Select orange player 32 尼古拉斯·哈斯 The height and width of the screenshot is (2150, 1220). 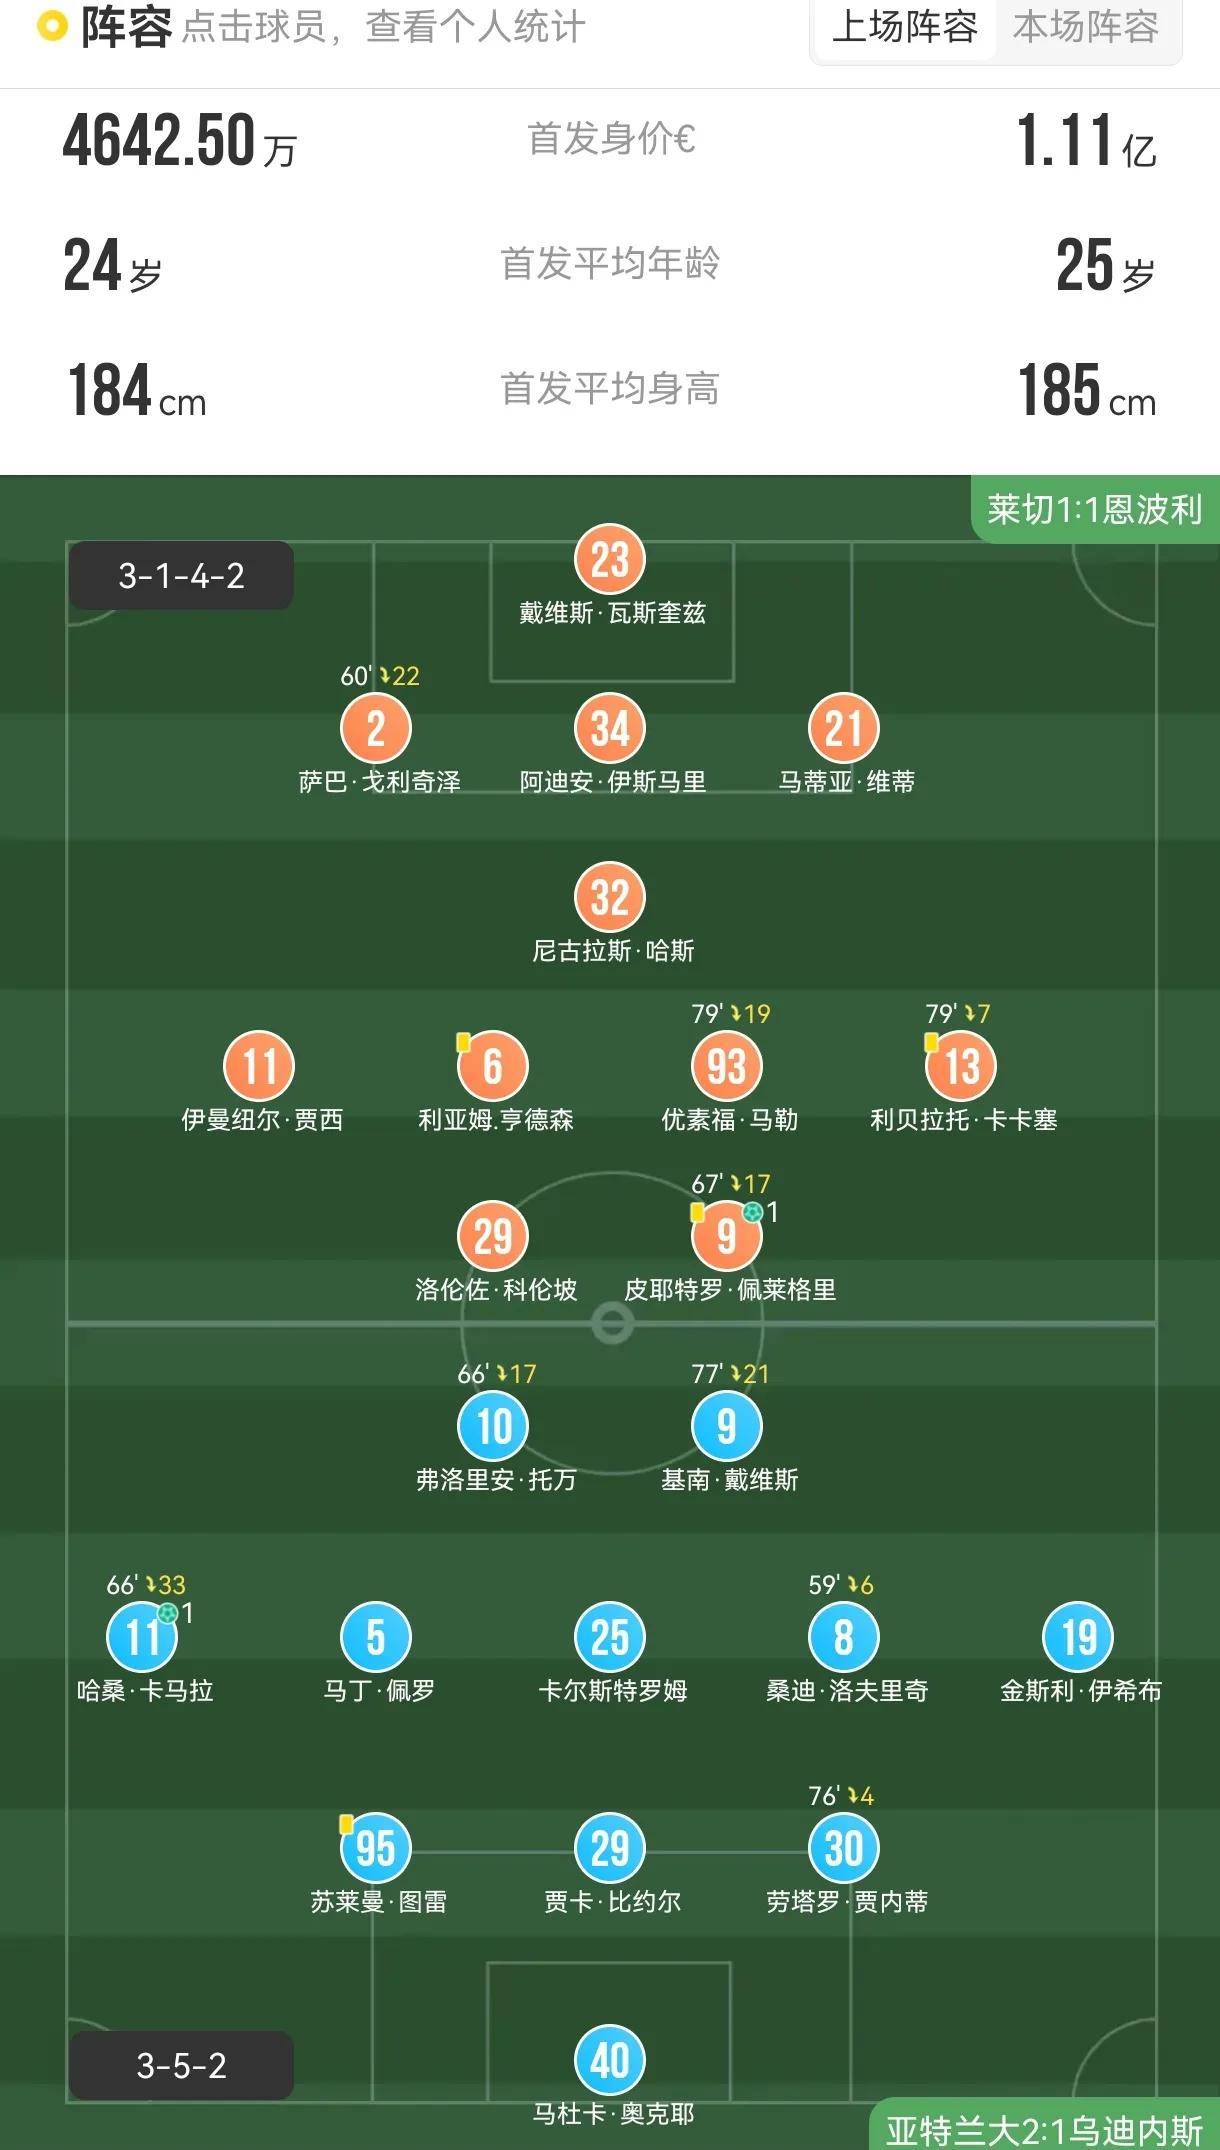pyautogui.click(x=610, y=897)
